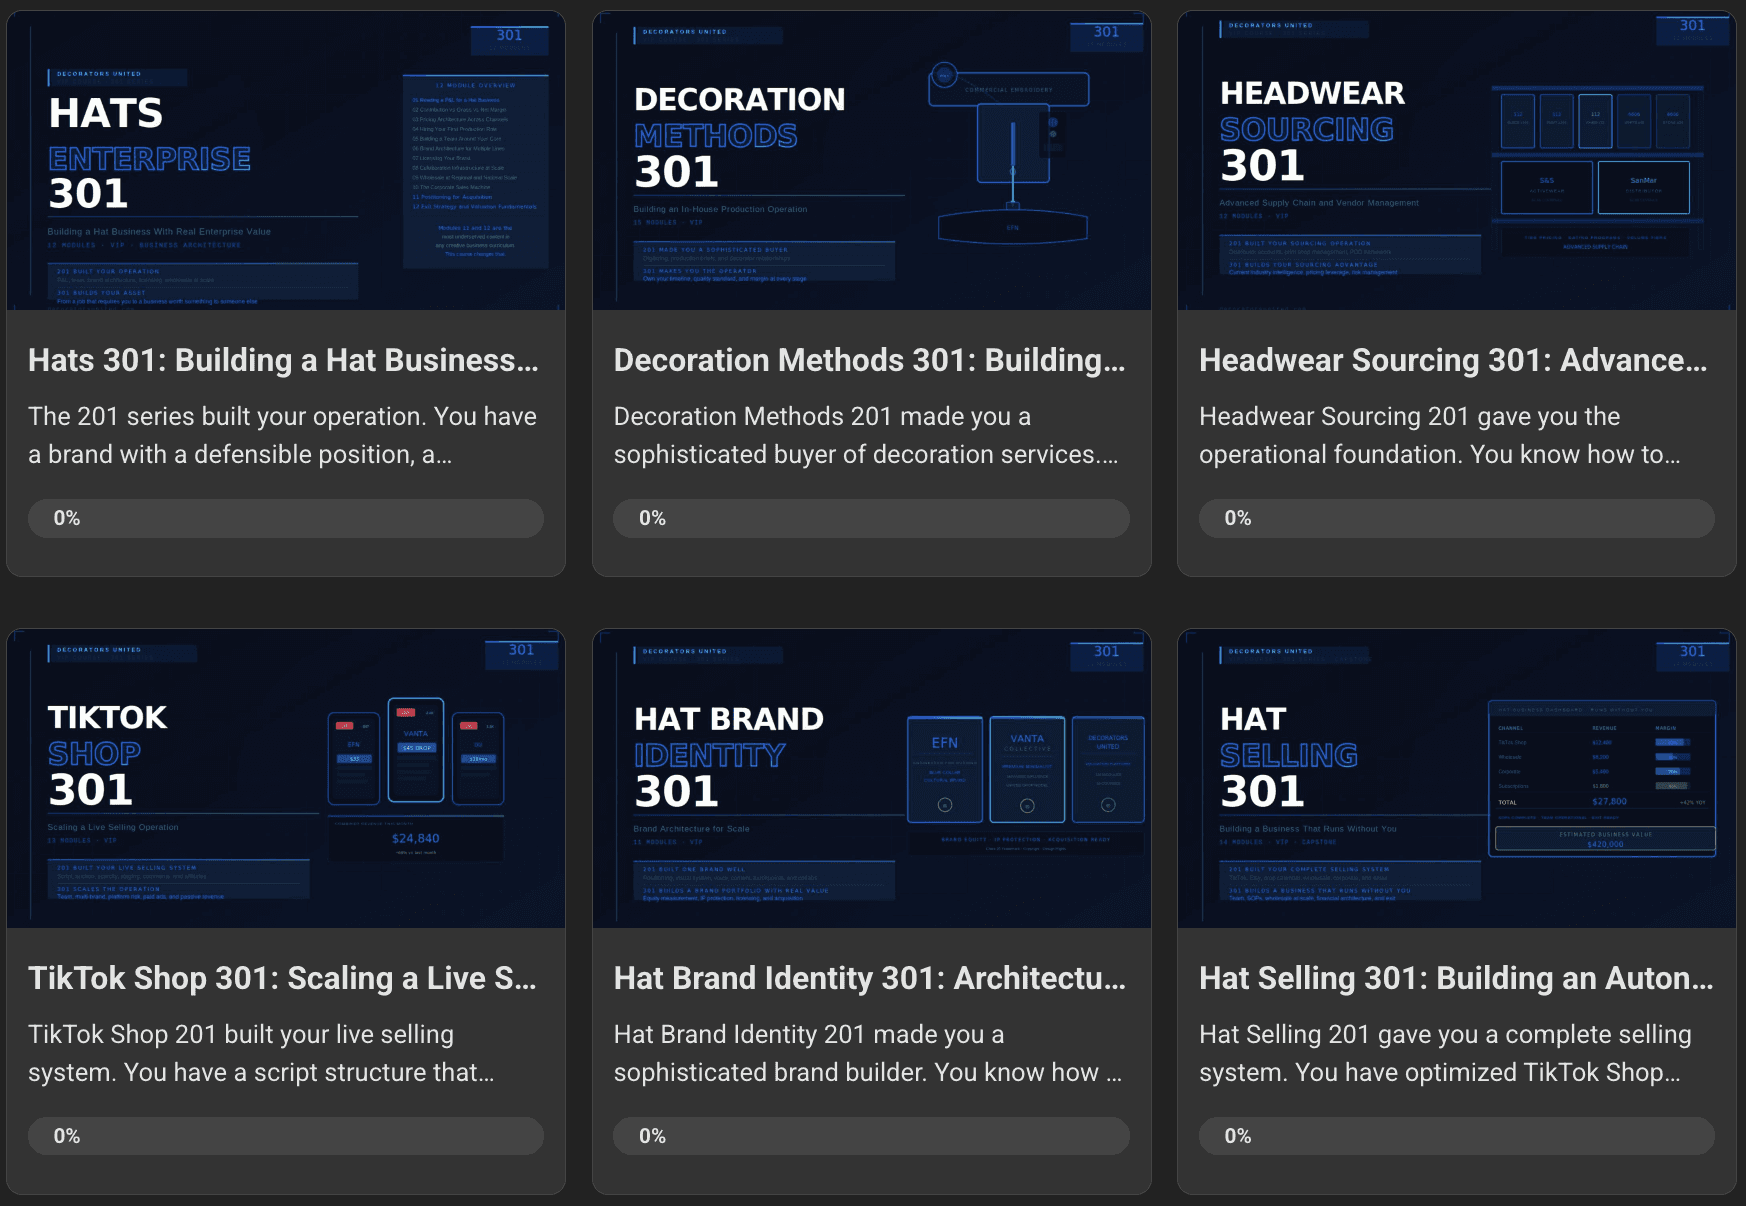Screen dimensions: 1746x1206
Task: Click the Hat Selling 301 progress bar
Action: click(x=1457, y=1136)
